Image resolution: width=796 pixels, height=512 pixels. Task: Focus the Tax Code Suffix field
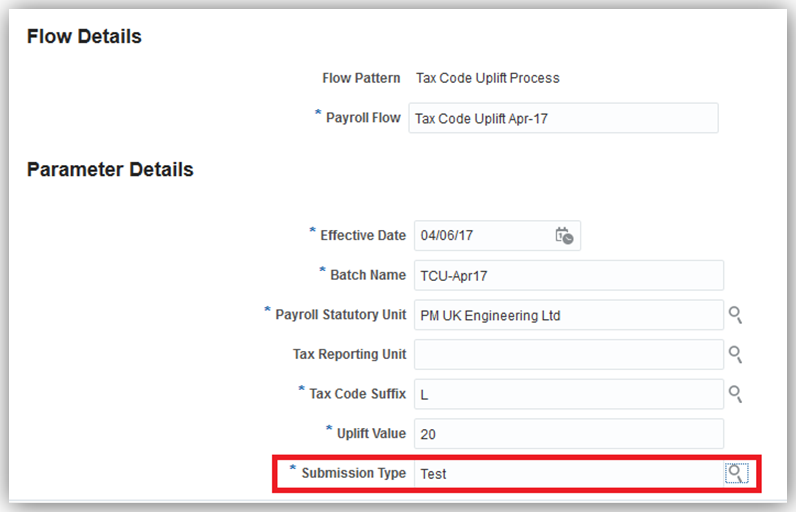point(567,394)
